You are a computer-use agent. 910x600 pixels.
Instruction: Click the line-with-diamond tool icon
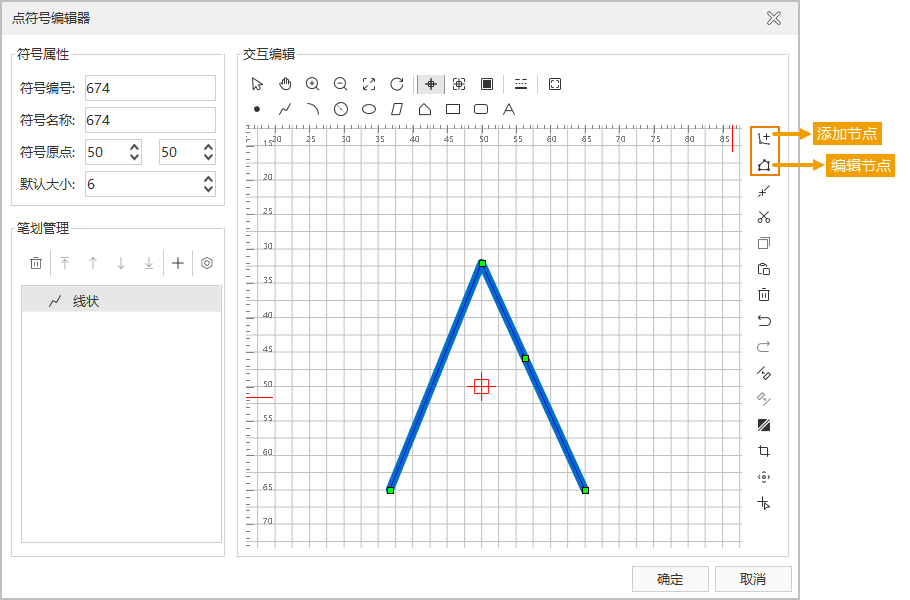click(764, 373)
